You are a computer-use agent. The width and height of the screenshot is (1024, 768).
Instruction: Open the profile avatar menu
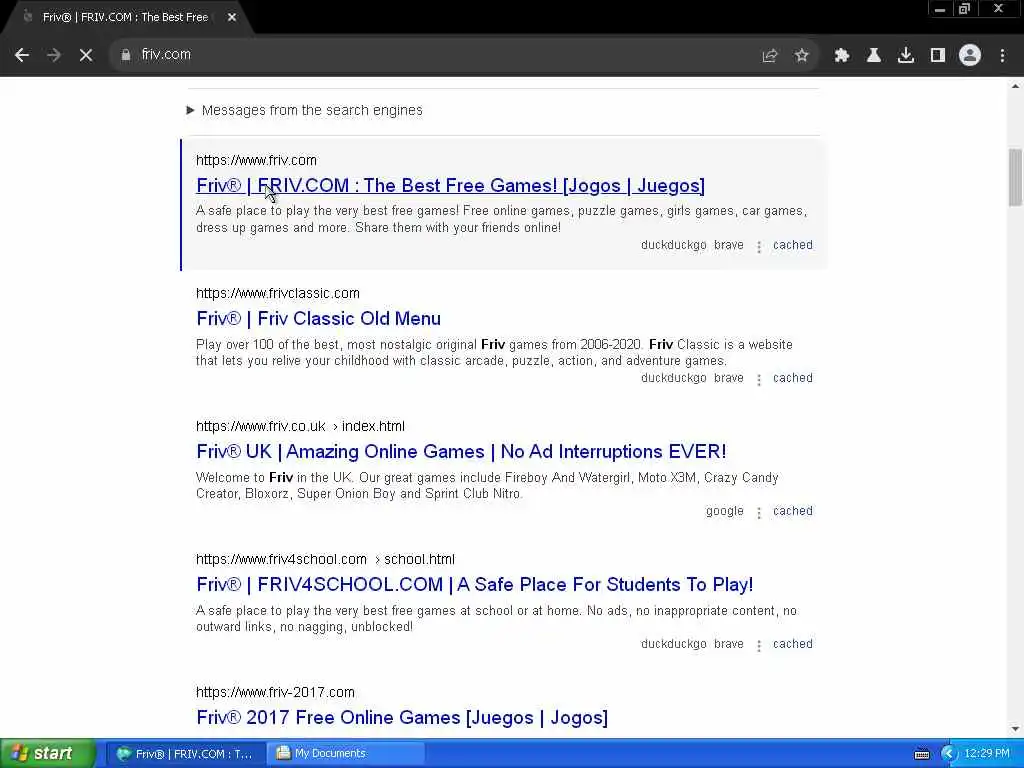click(x=970, y=56)
